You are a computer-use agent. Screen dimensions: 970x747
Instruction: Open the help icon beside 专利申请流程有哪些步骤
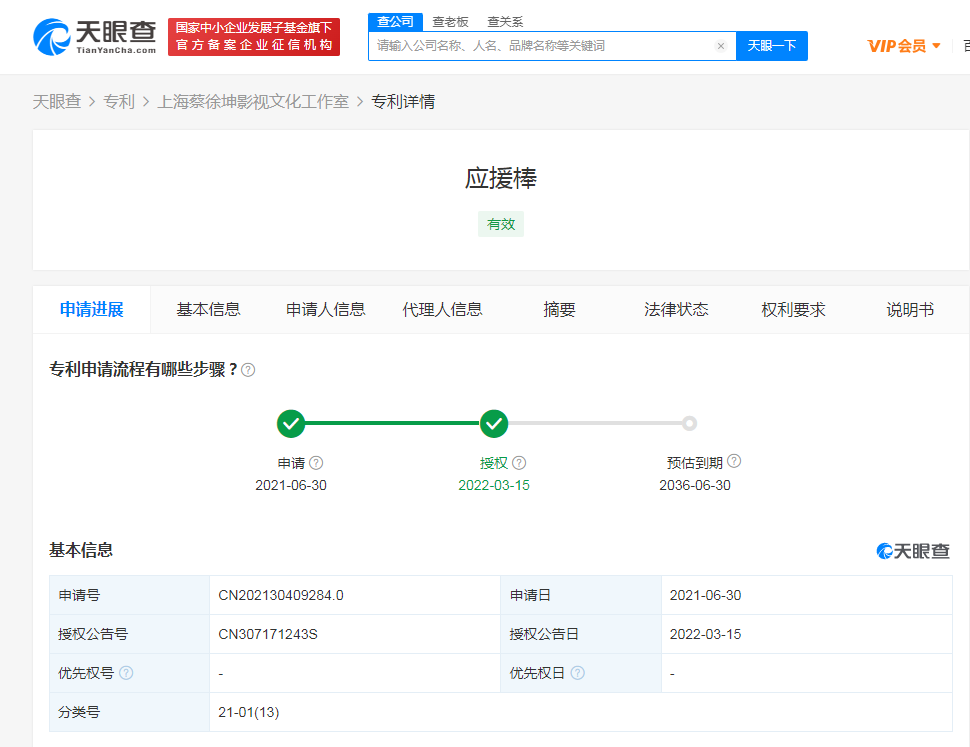click(248, 370)
